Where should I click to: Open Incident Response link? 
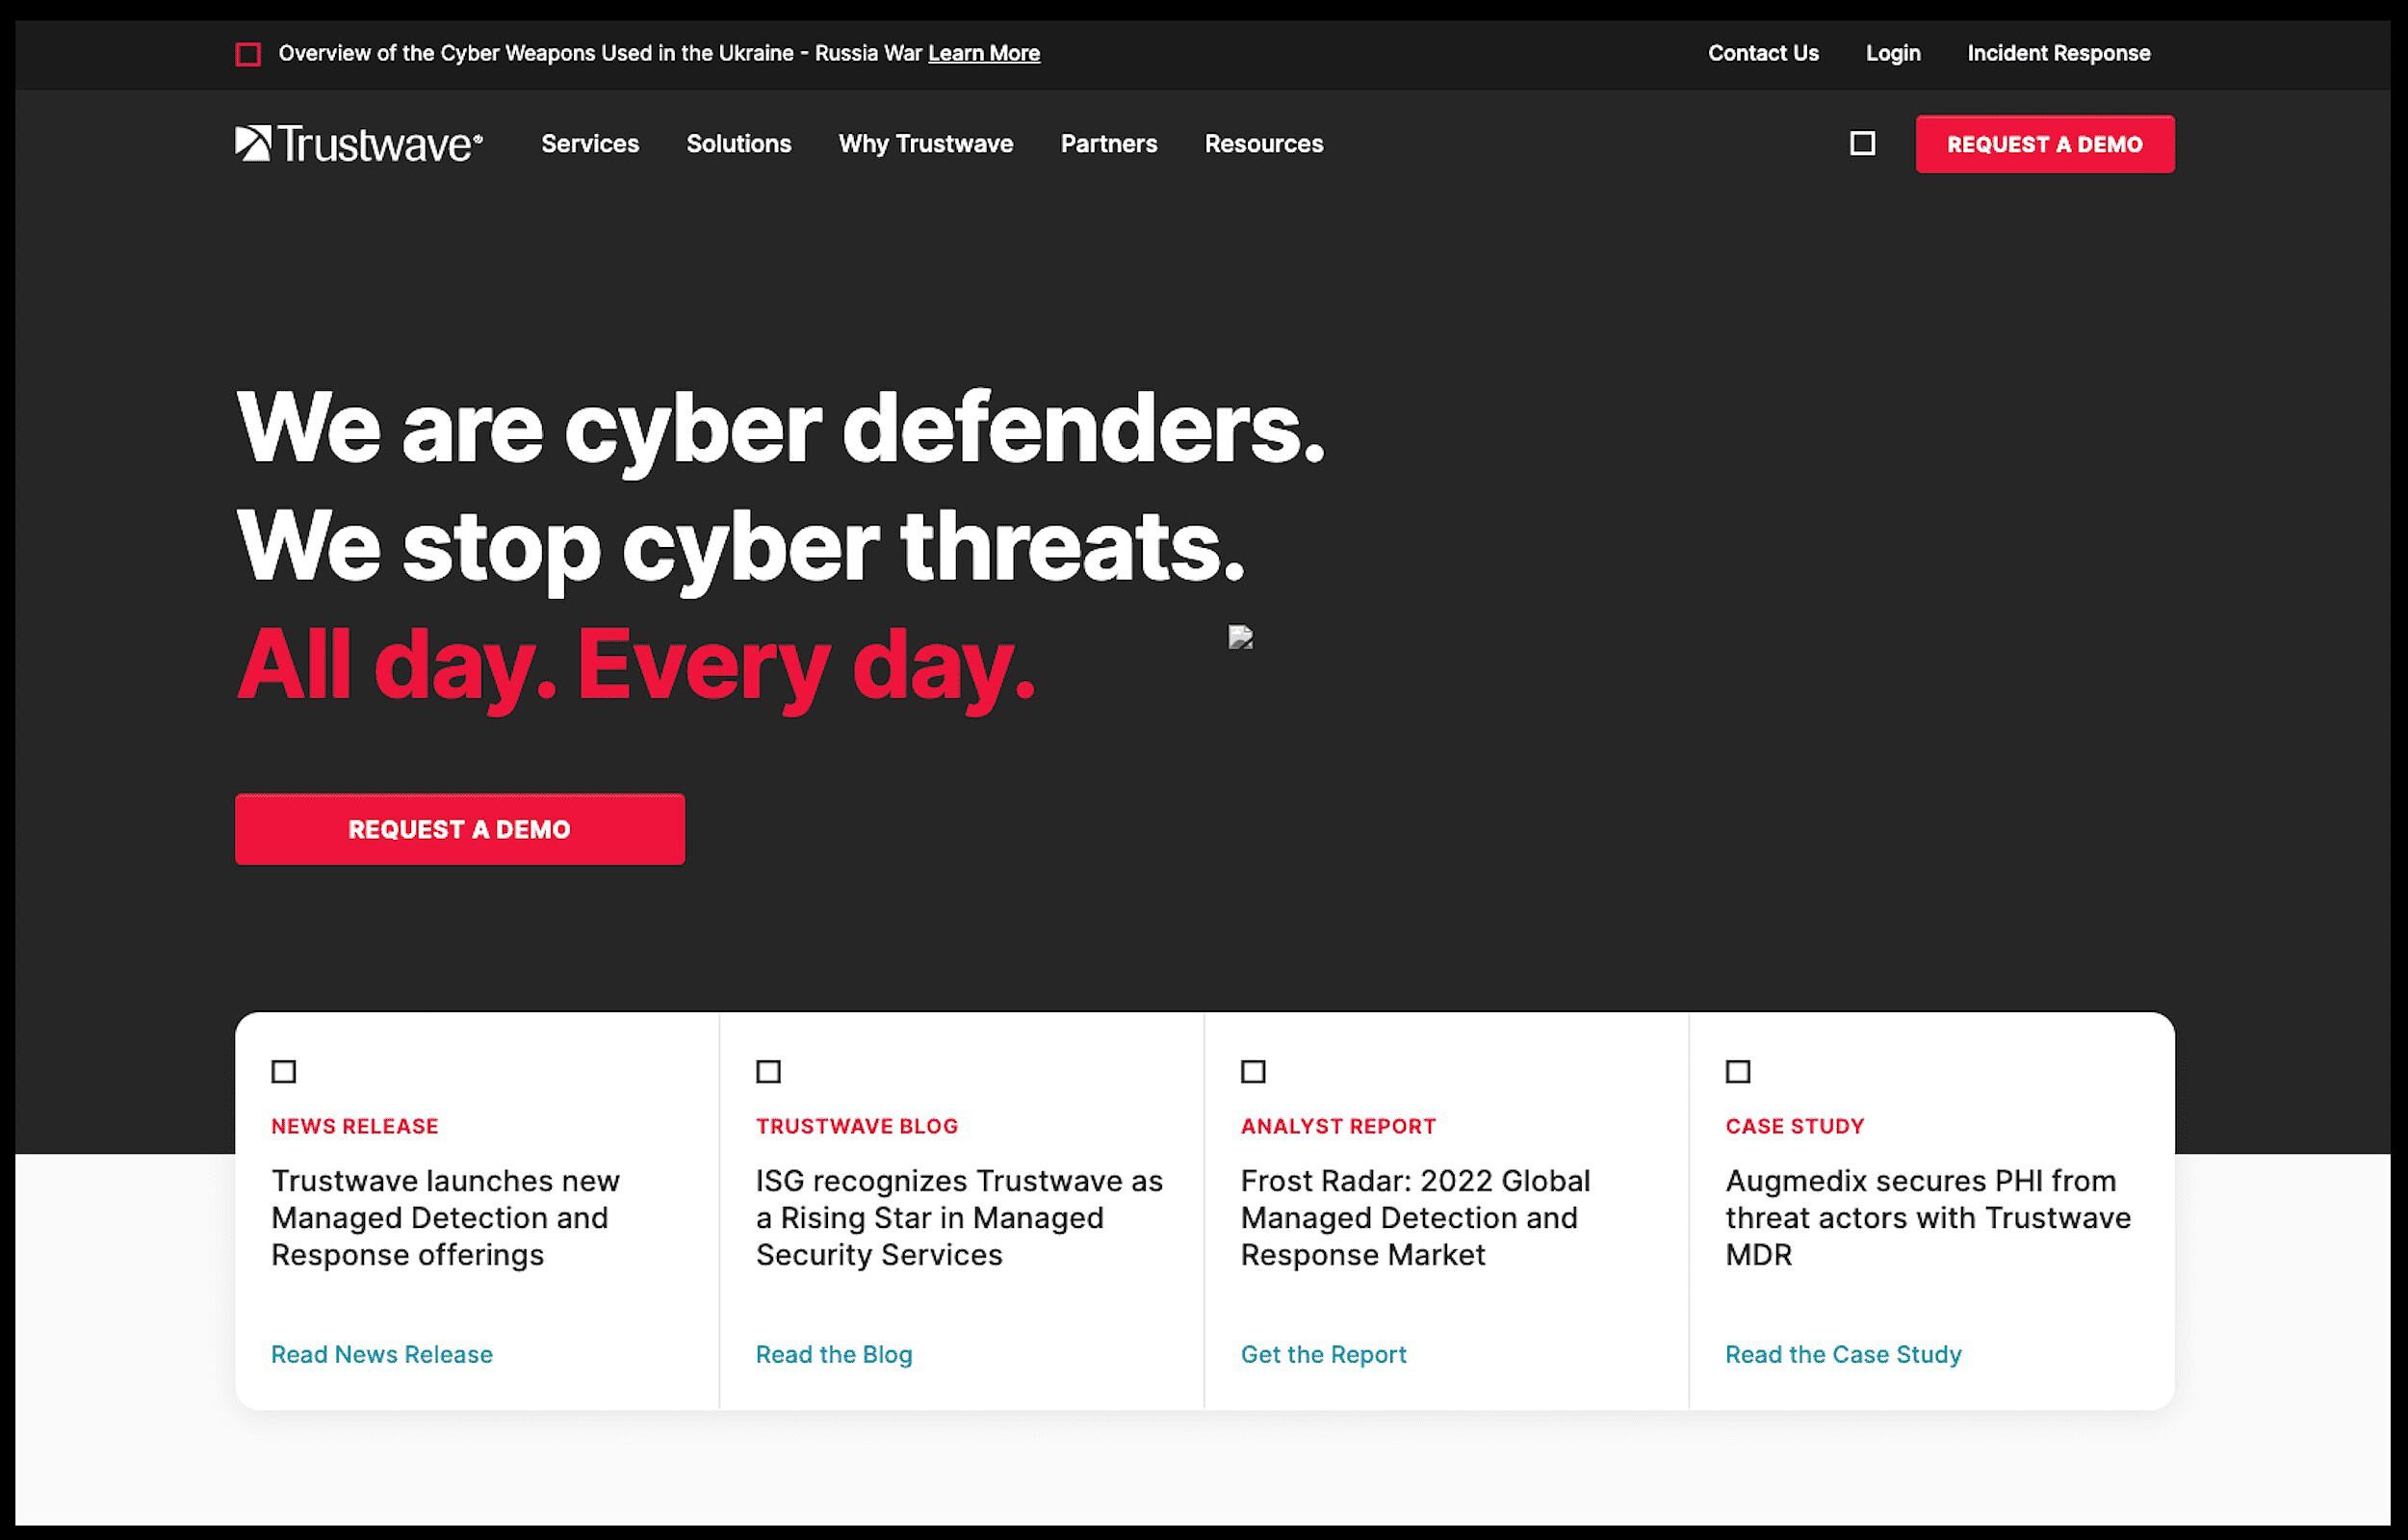pos(2059,53)
